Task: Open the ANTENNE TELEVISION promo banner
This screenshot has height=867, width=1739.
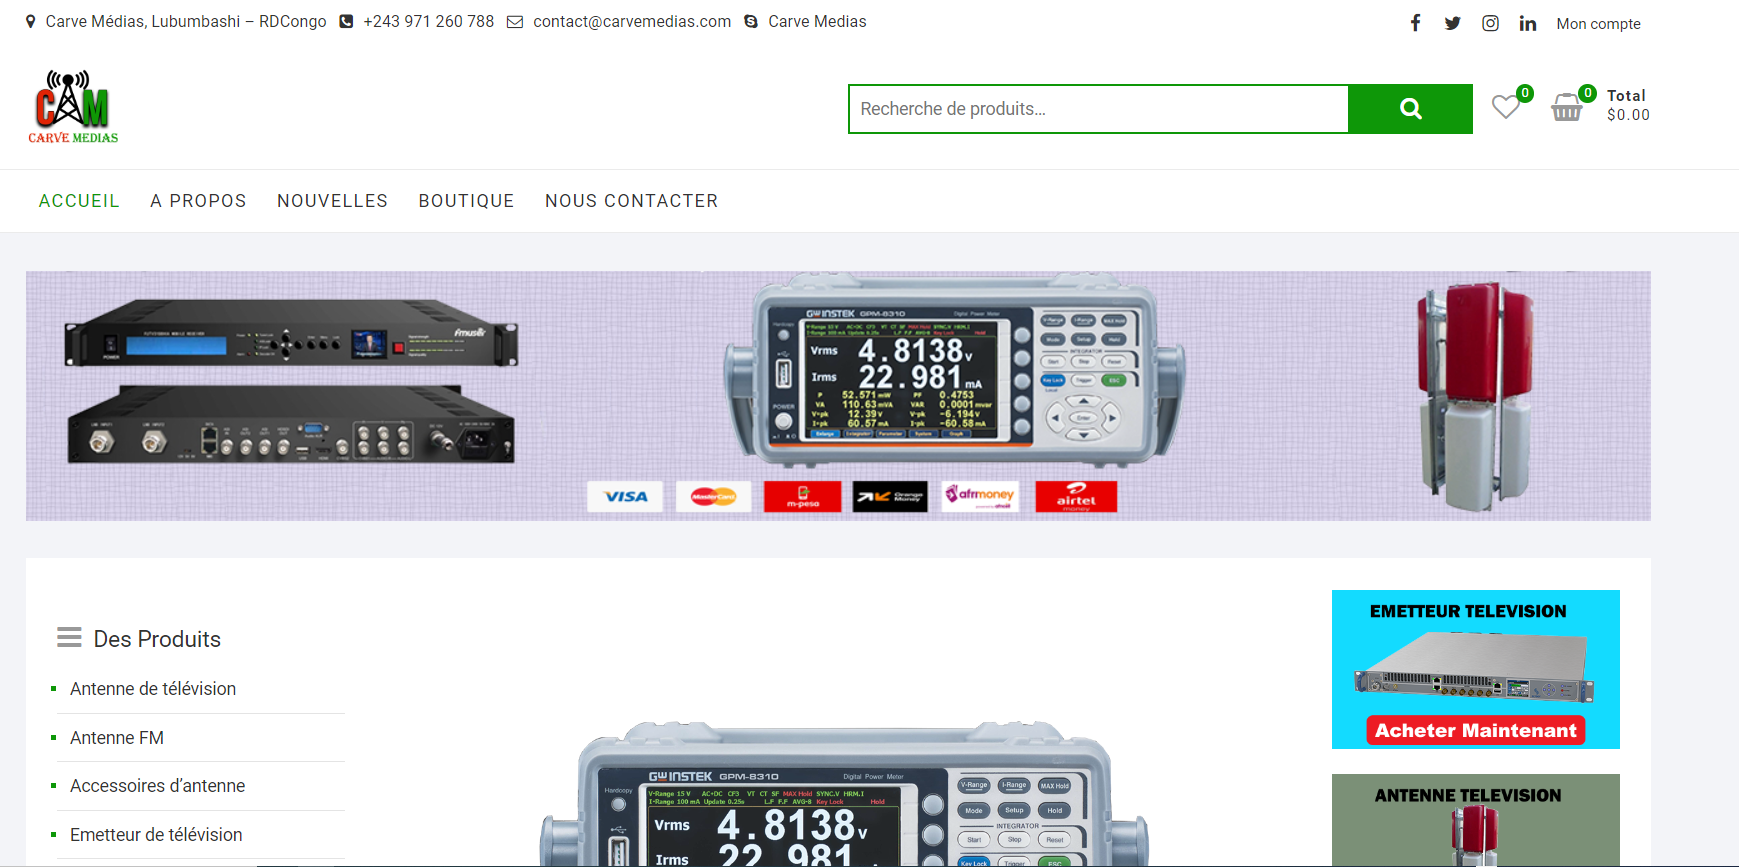Action: (x=1475, y=820)
